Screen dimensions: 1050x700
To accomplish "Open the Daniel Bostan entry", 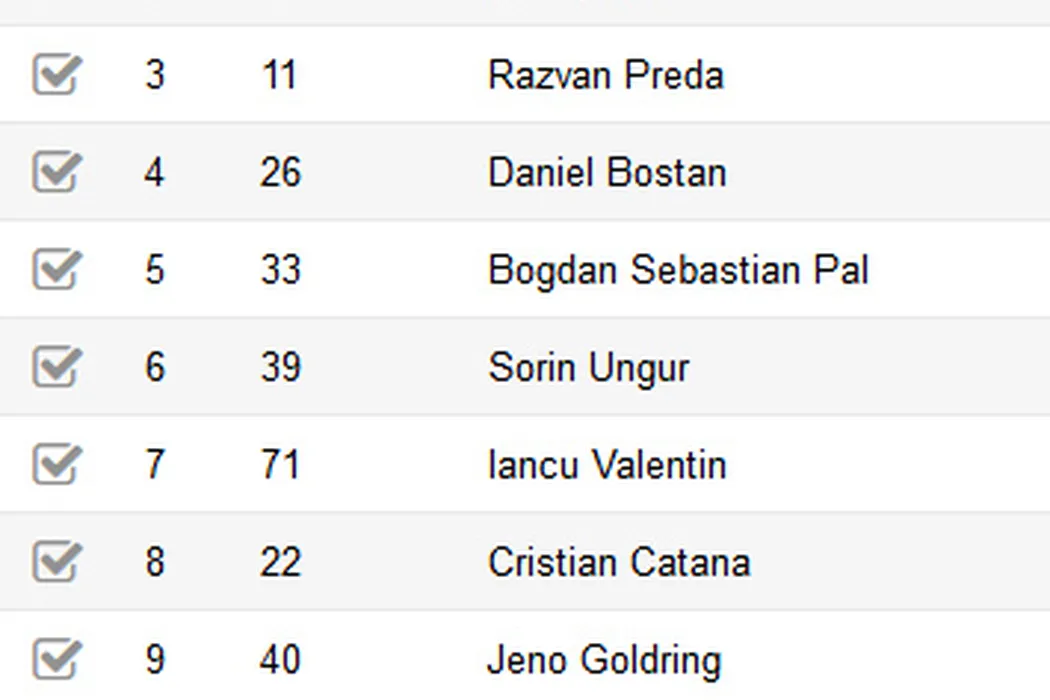I will (606, 173).
